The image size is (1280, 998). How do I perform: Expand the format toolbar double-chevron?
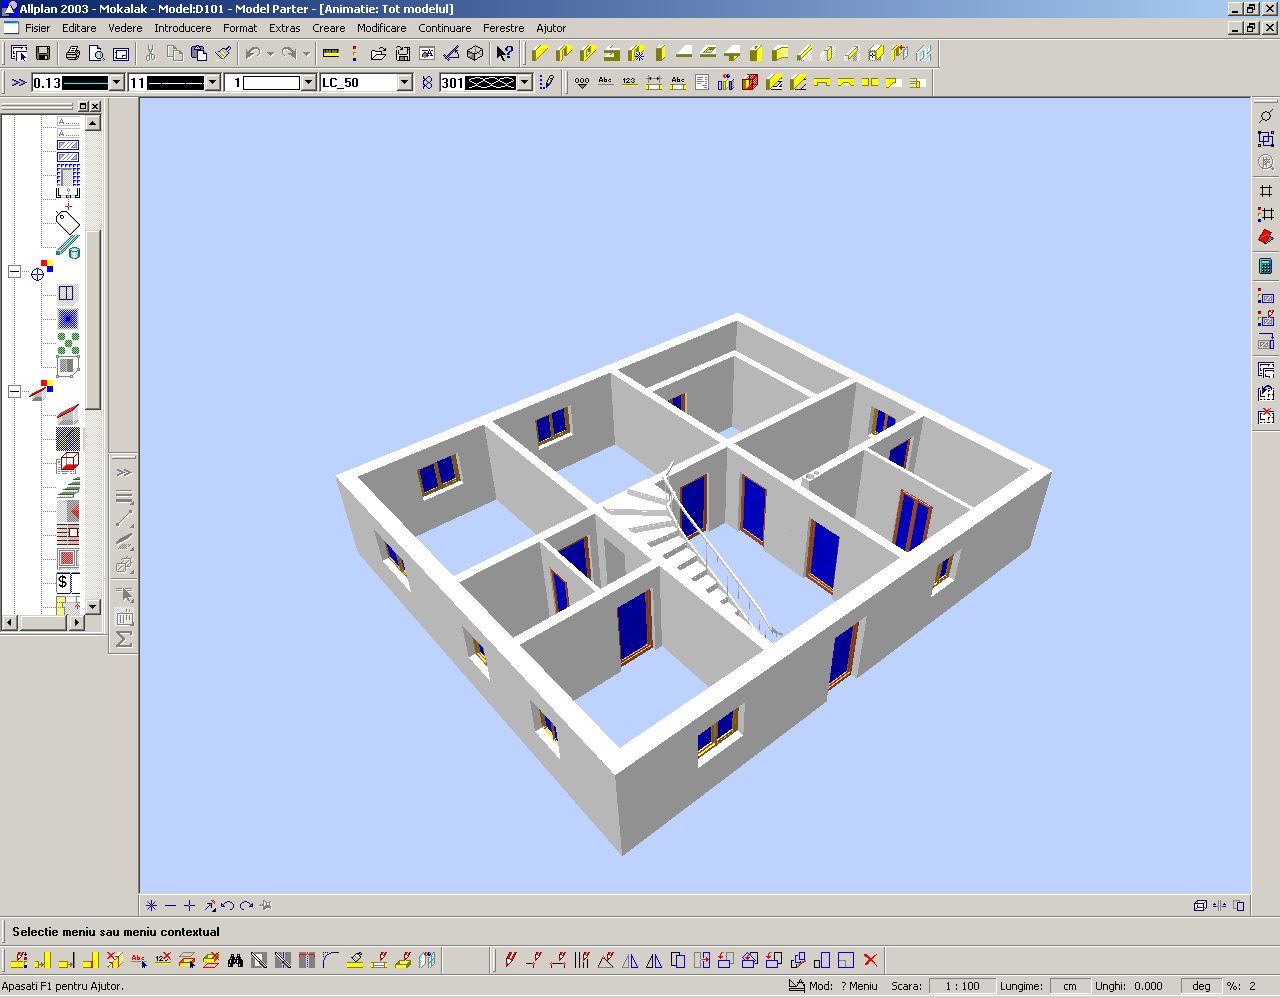[18, 82]
